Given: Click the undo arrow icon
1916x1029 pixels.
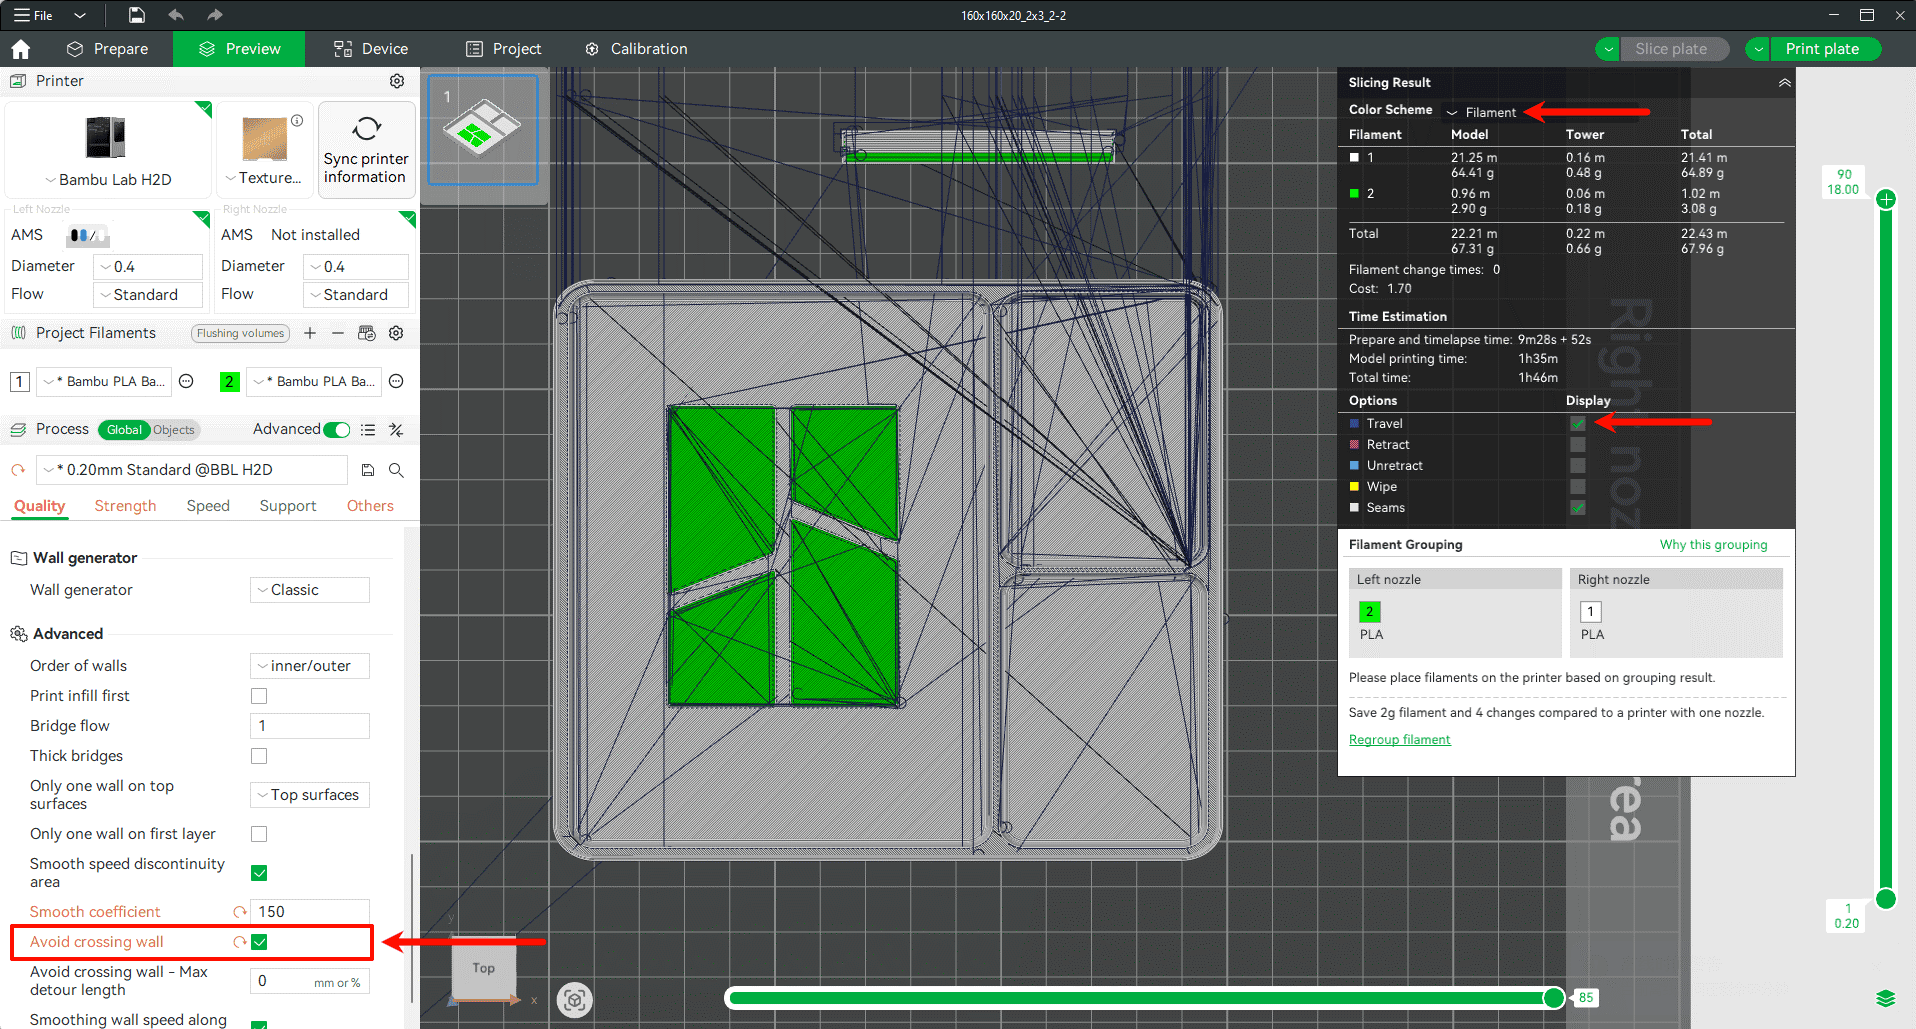Looking at the screenshot, I should 176,15.
